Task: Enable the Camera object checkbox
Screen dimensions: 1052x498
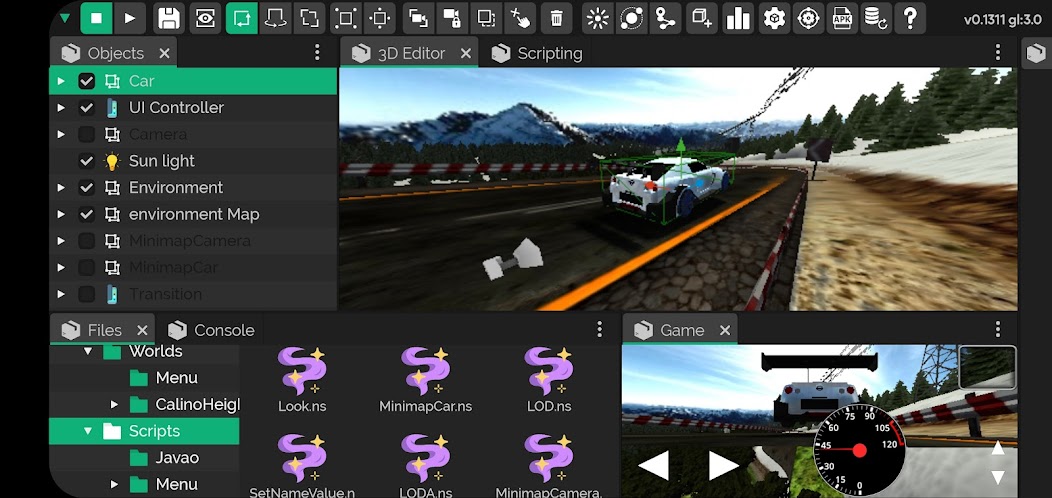Action: 87,134
